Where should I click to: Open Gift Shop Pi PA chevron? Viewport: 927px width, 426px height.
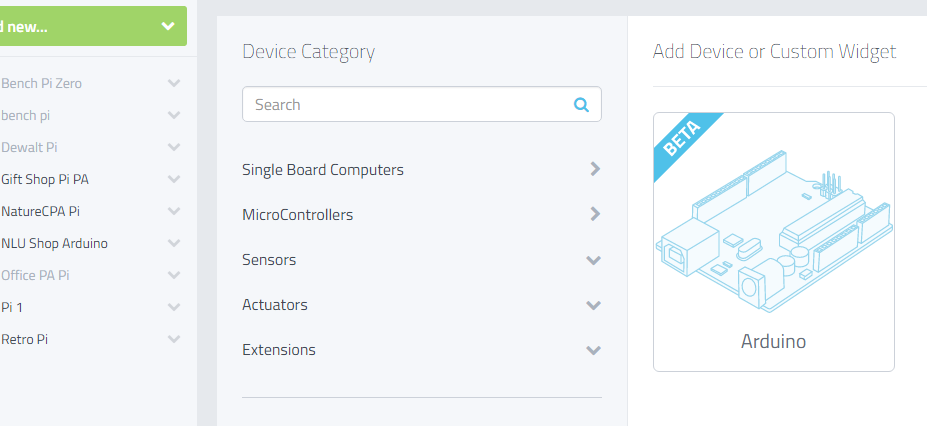[x=174, y=179]
